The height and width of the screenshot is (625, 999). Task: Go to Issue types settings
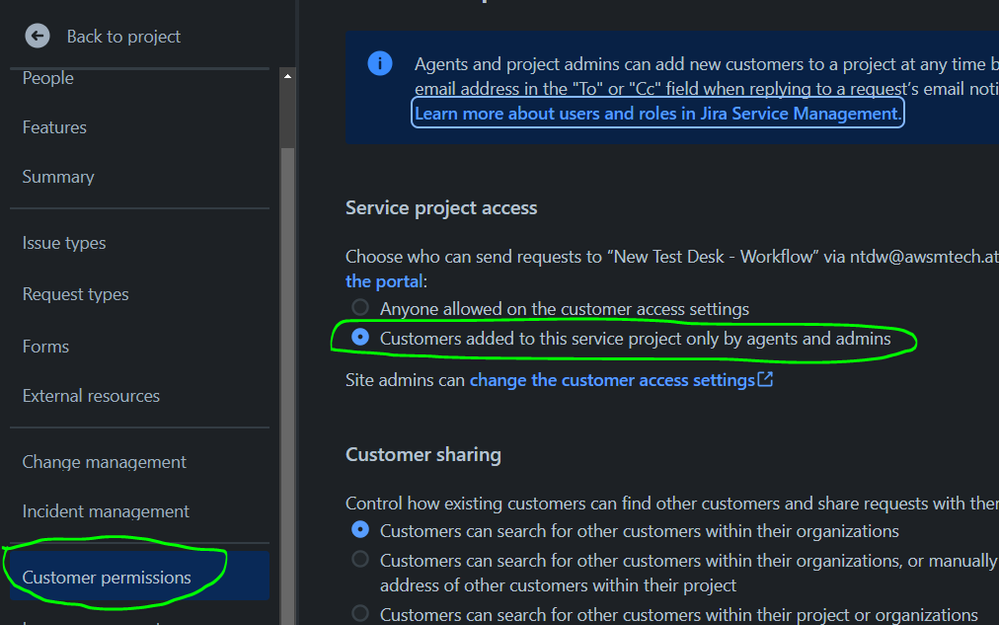(66, 242)
